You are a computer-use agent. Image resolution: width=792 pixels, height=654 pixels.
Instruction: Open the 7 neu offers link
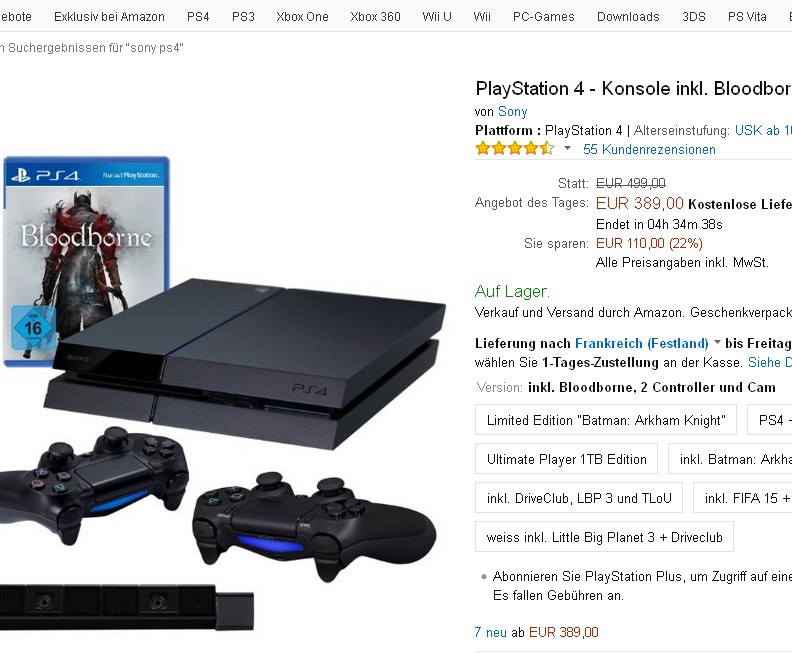coord(490,632)
